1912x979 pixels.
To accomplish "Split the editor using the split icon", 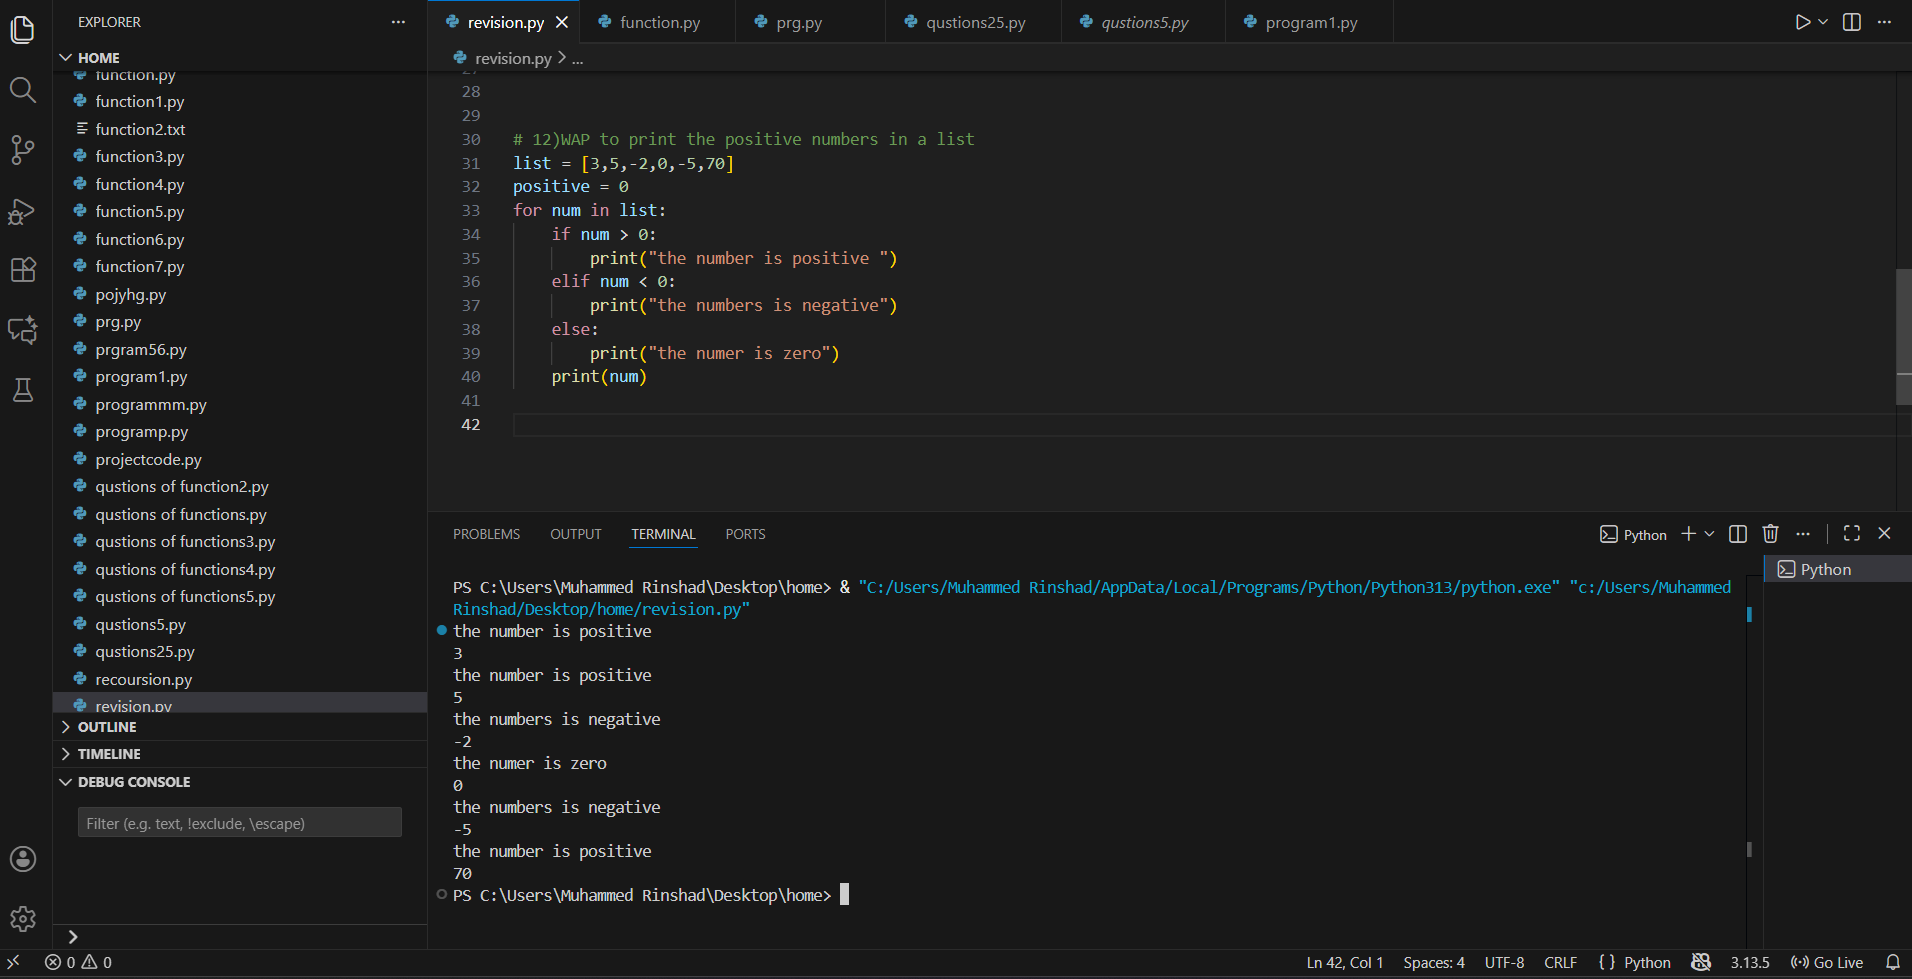I will pos(1853,21).
